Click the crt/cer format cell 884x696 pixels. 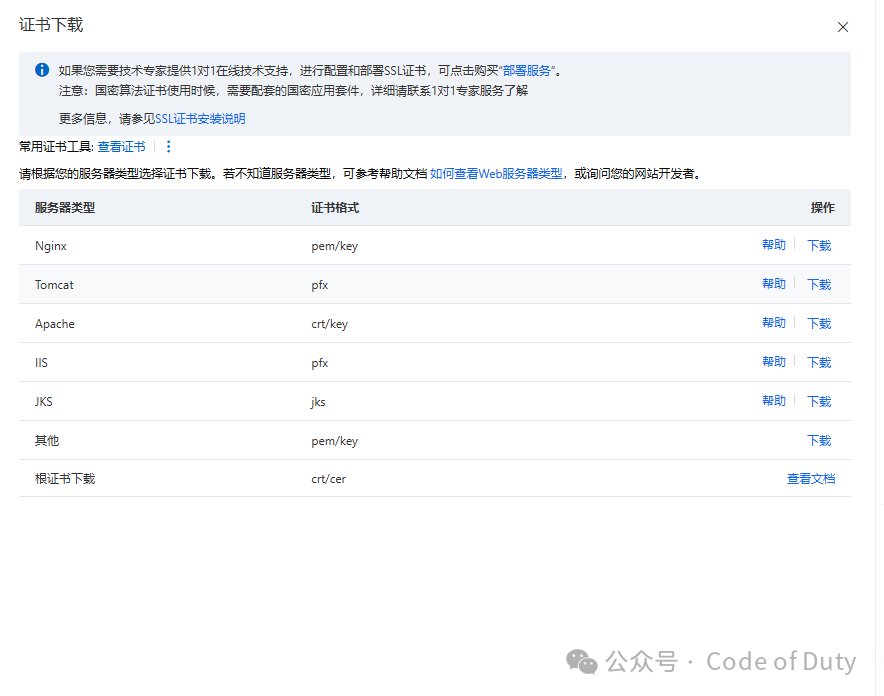(329, 479)
